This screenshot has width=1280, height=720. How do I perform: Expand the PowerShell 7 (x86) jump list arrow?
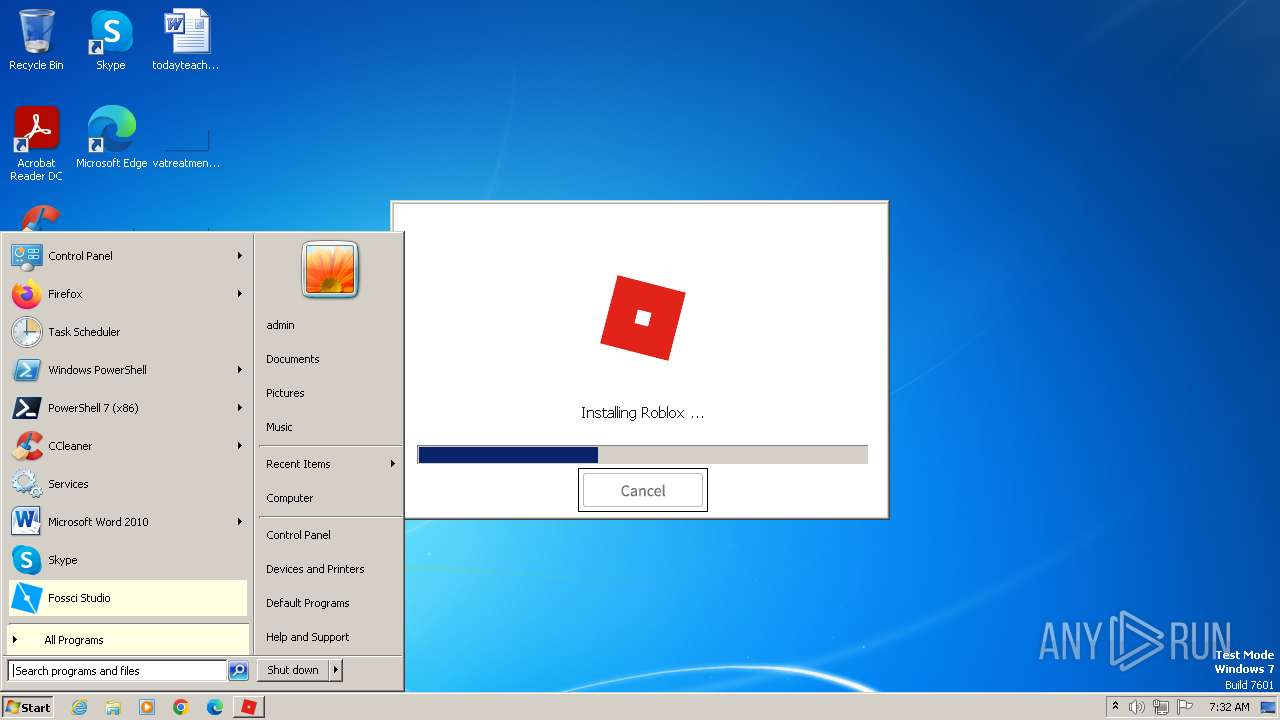[x=240, y=408]
